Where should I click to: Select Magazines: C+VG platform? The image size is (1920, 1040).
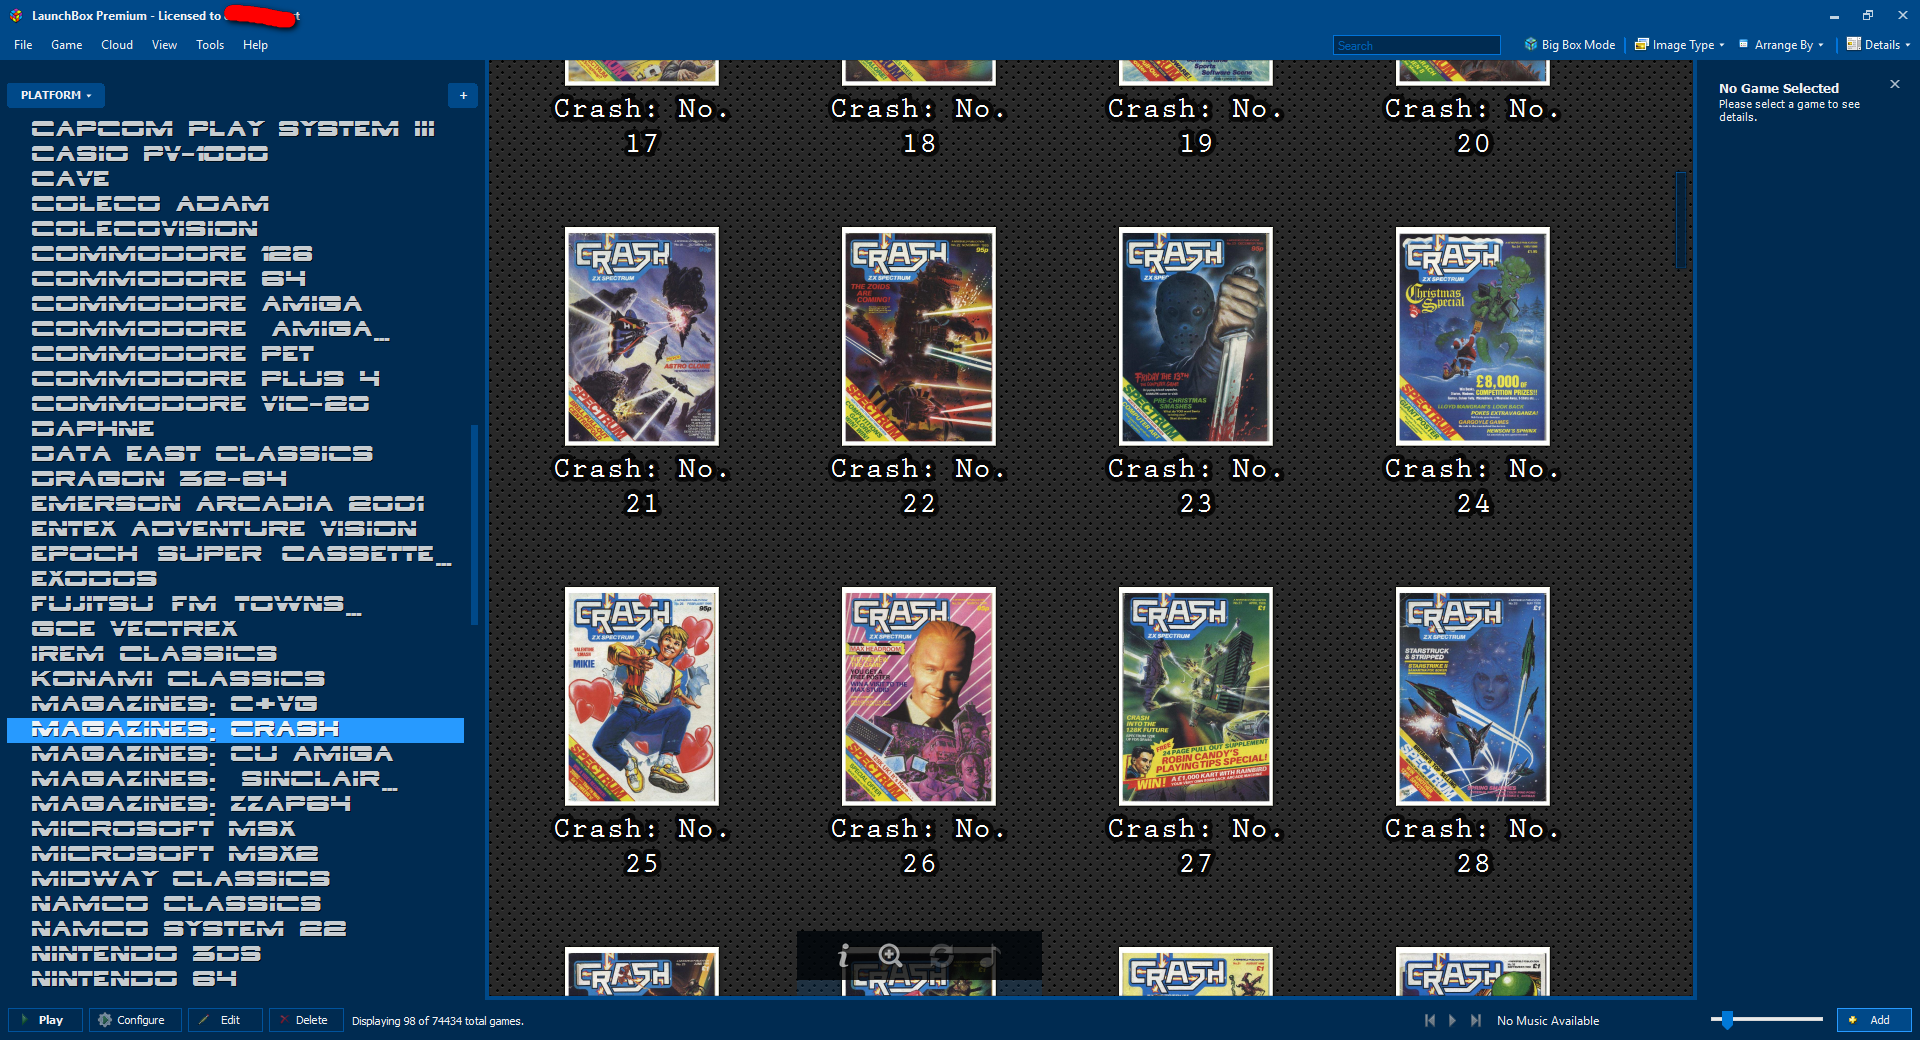[175, 704]
